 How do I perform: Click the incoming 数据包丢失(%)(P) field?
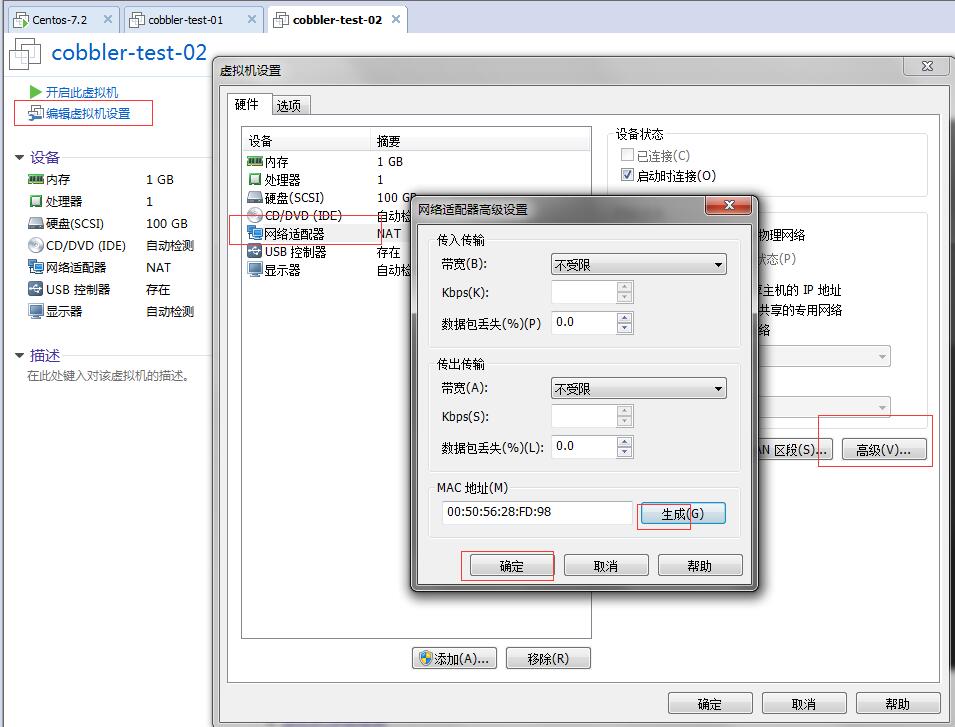(584, 322)
